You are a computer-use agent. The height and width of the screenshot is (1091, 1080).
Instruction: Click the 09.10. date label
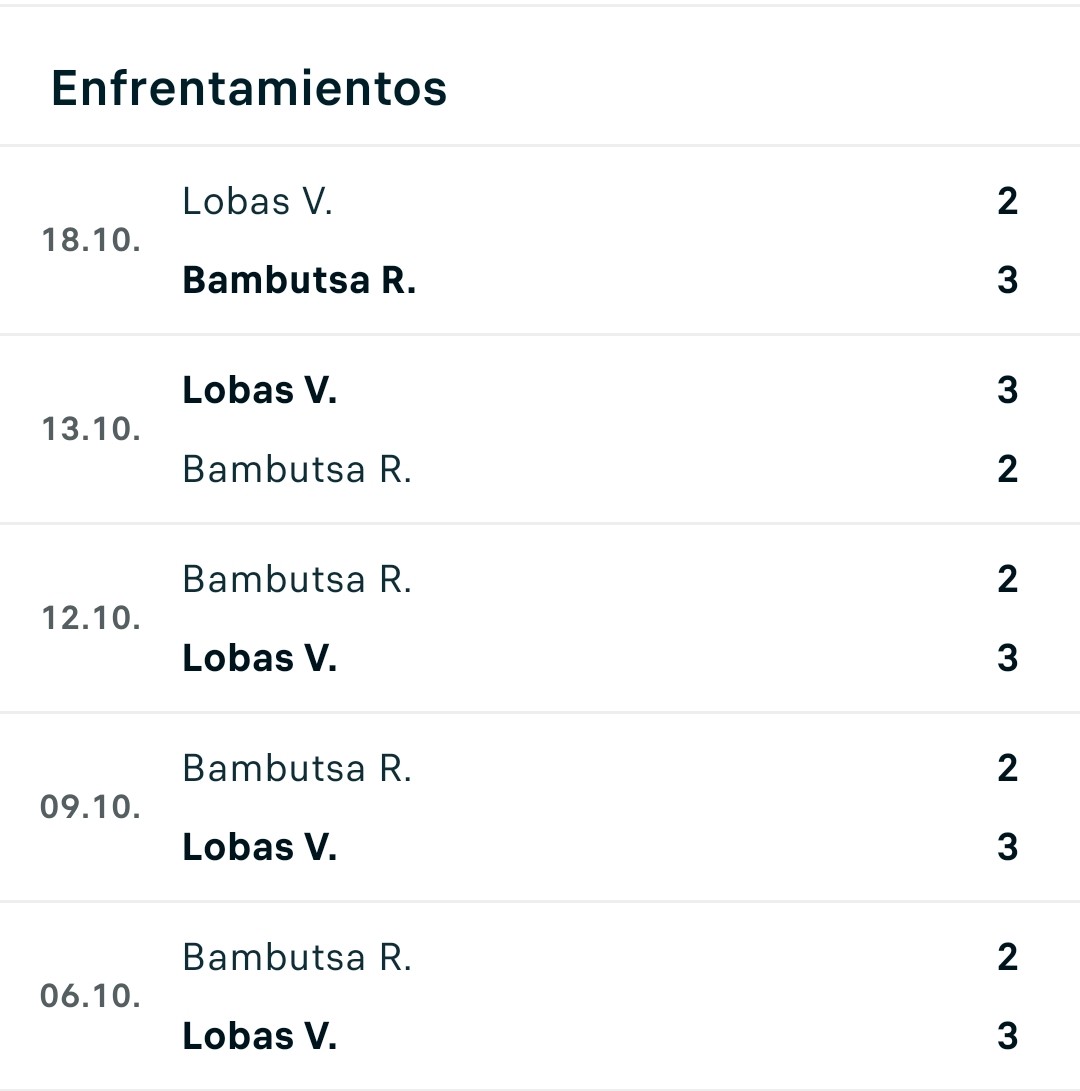point(90,807)
